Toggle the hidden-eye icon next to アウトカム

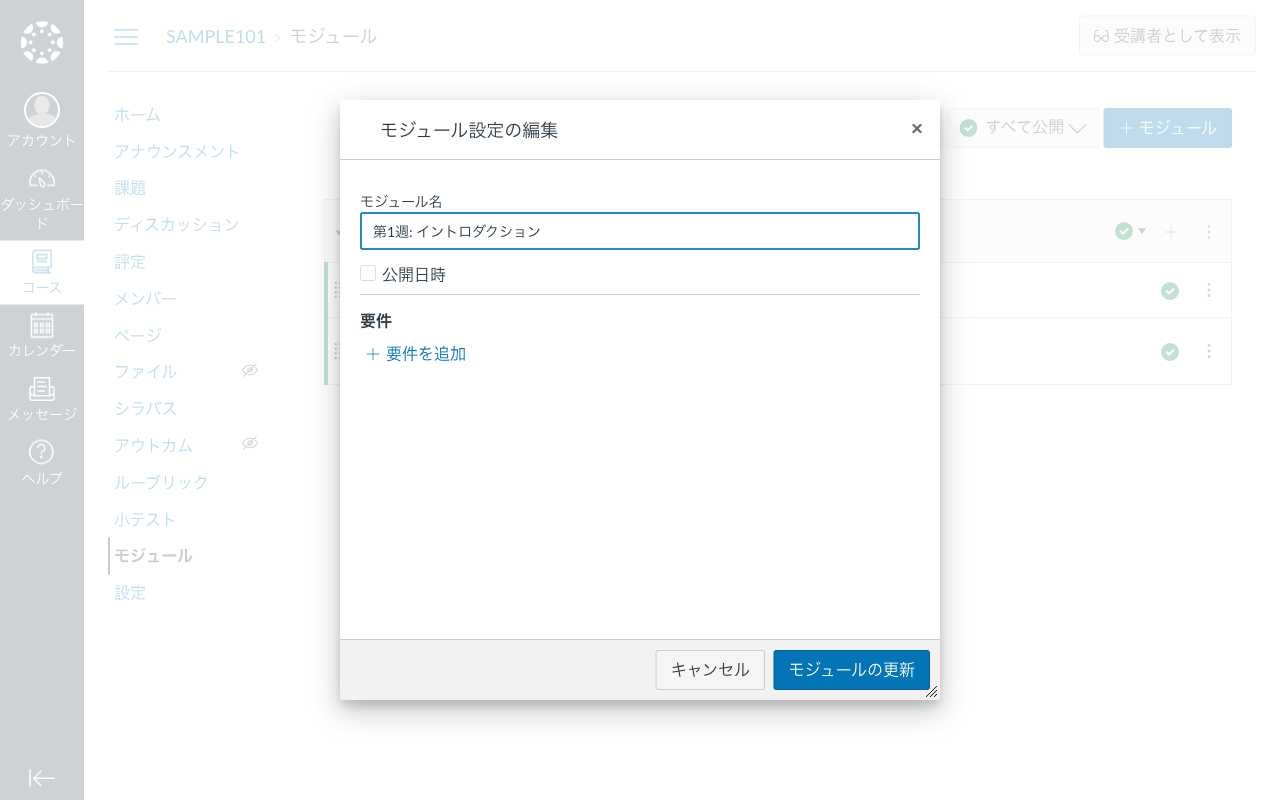tap(250, 443)
